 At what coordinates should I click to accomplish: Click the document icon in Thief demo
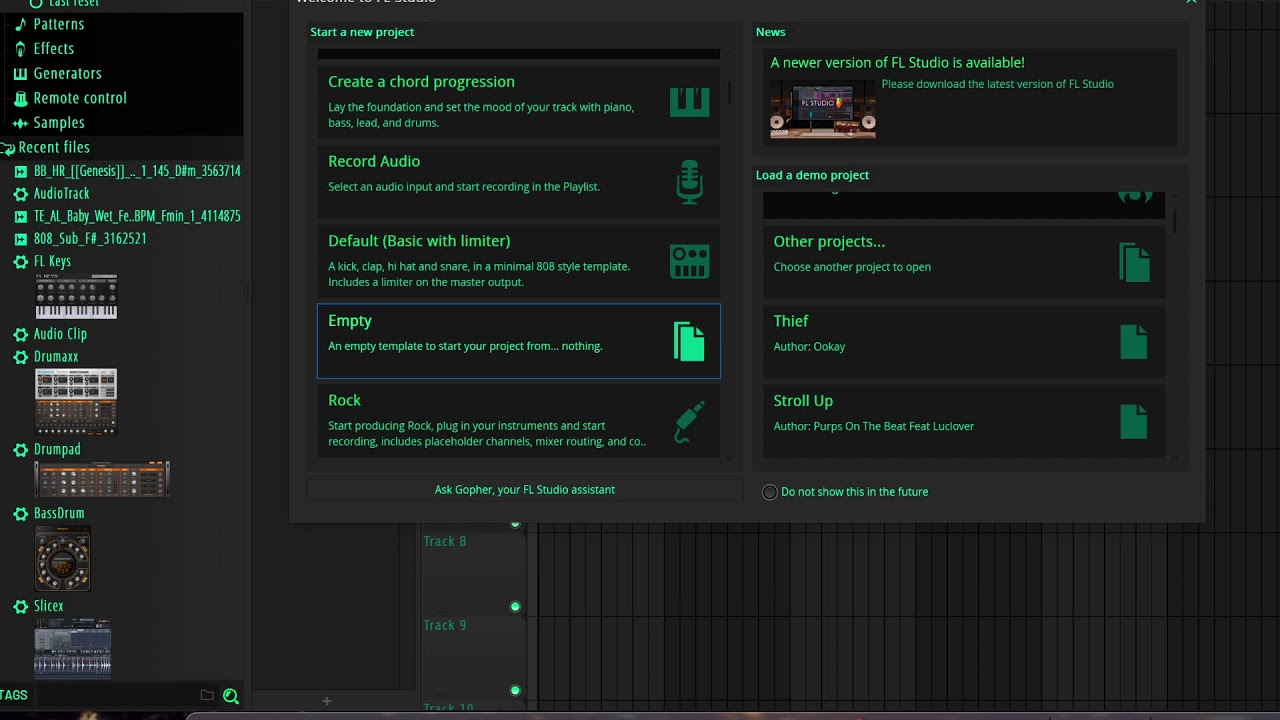[x=1134, y=342]
